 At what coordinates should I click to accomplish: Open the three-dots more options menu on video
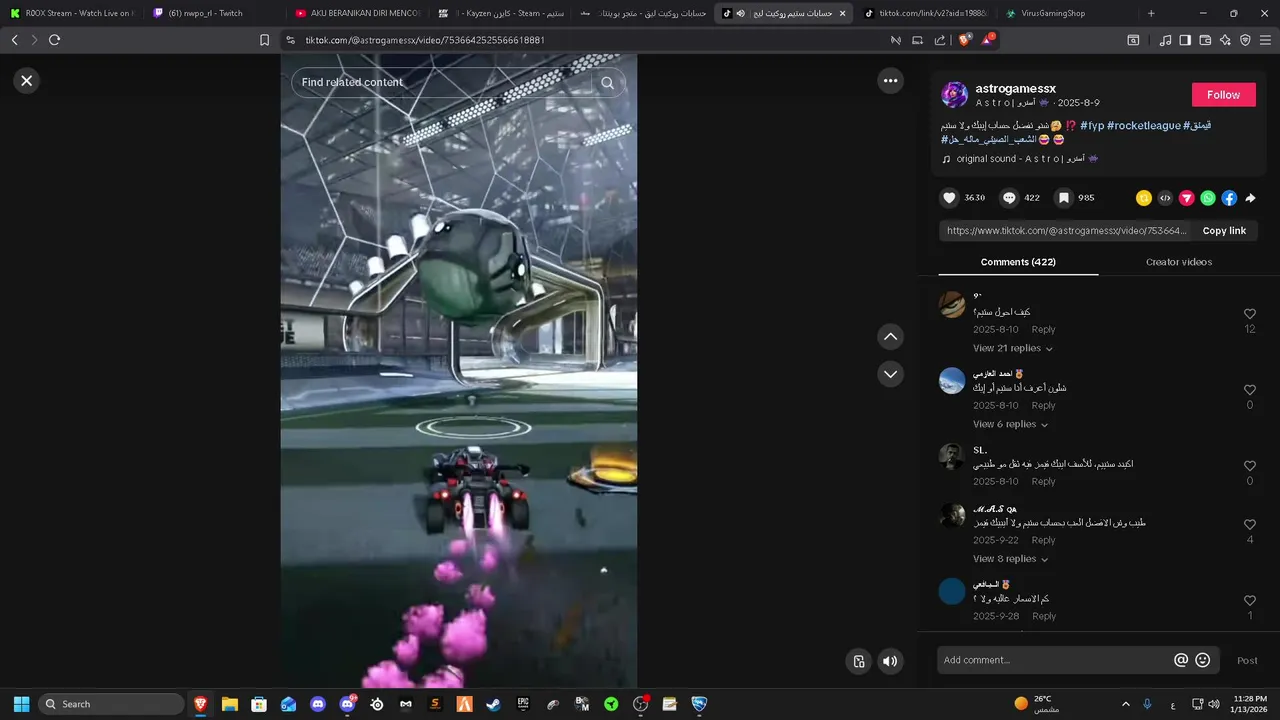pos(890,81)
